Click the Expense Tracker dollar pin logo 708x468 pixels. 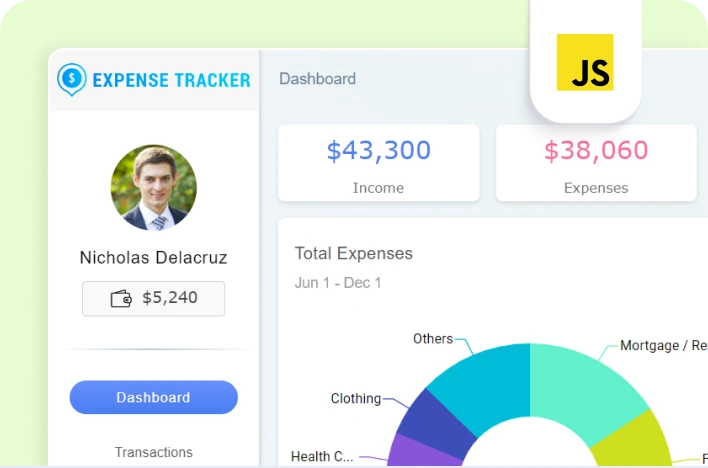72,79
